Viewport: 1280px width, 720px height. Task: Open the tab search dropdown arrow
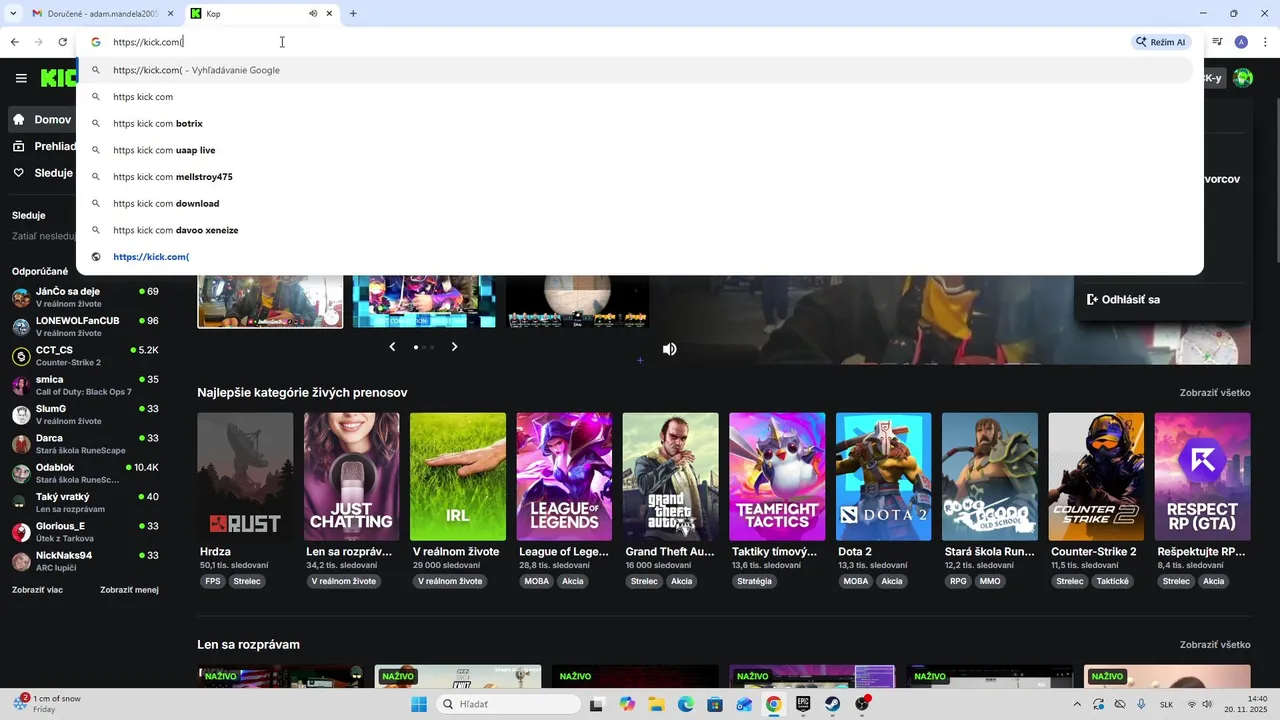pyautogui.click(x=13, y=13)
